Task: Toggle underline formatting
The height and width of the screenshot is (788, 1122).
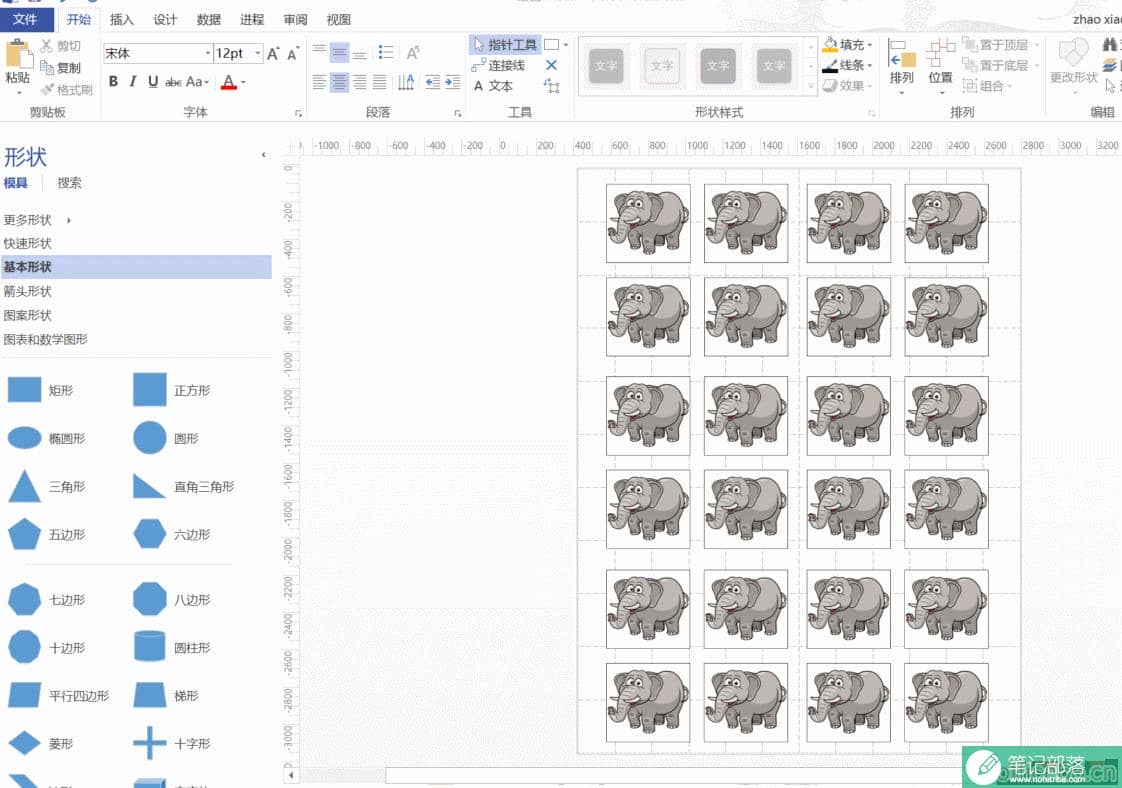Action: click(x=152, y=82)
